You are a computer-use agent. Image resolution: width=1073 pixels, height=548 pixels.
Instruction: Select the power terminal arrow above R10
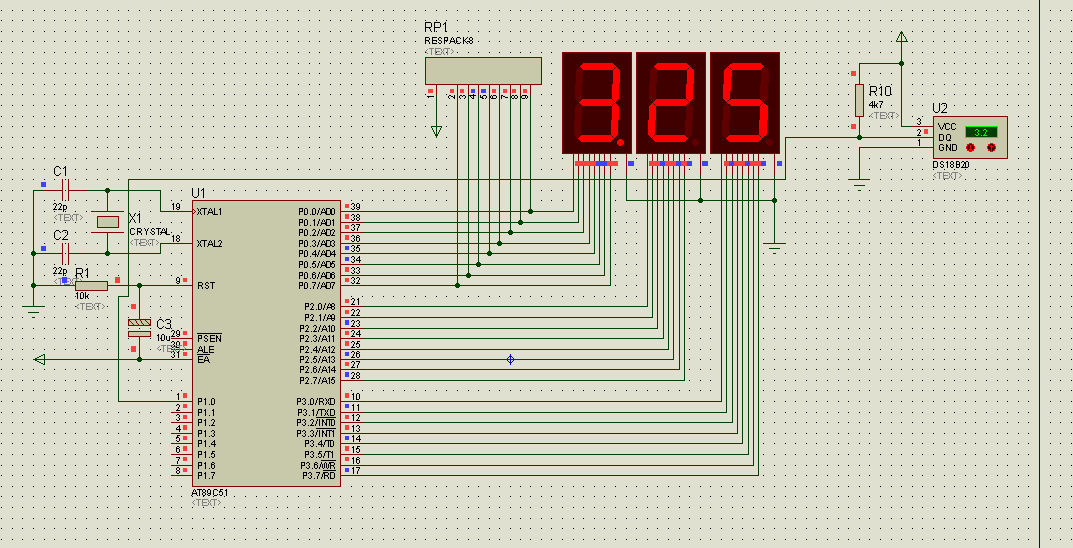(902, 37)
